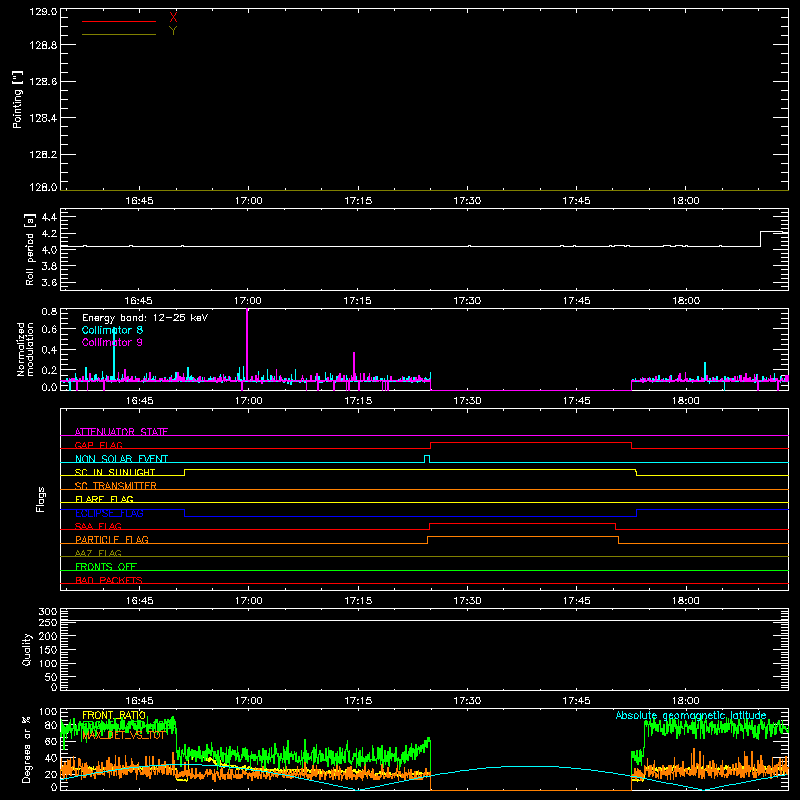Click the 'Quality' axis title
The image size is (800, 800).
pos(27,649)
